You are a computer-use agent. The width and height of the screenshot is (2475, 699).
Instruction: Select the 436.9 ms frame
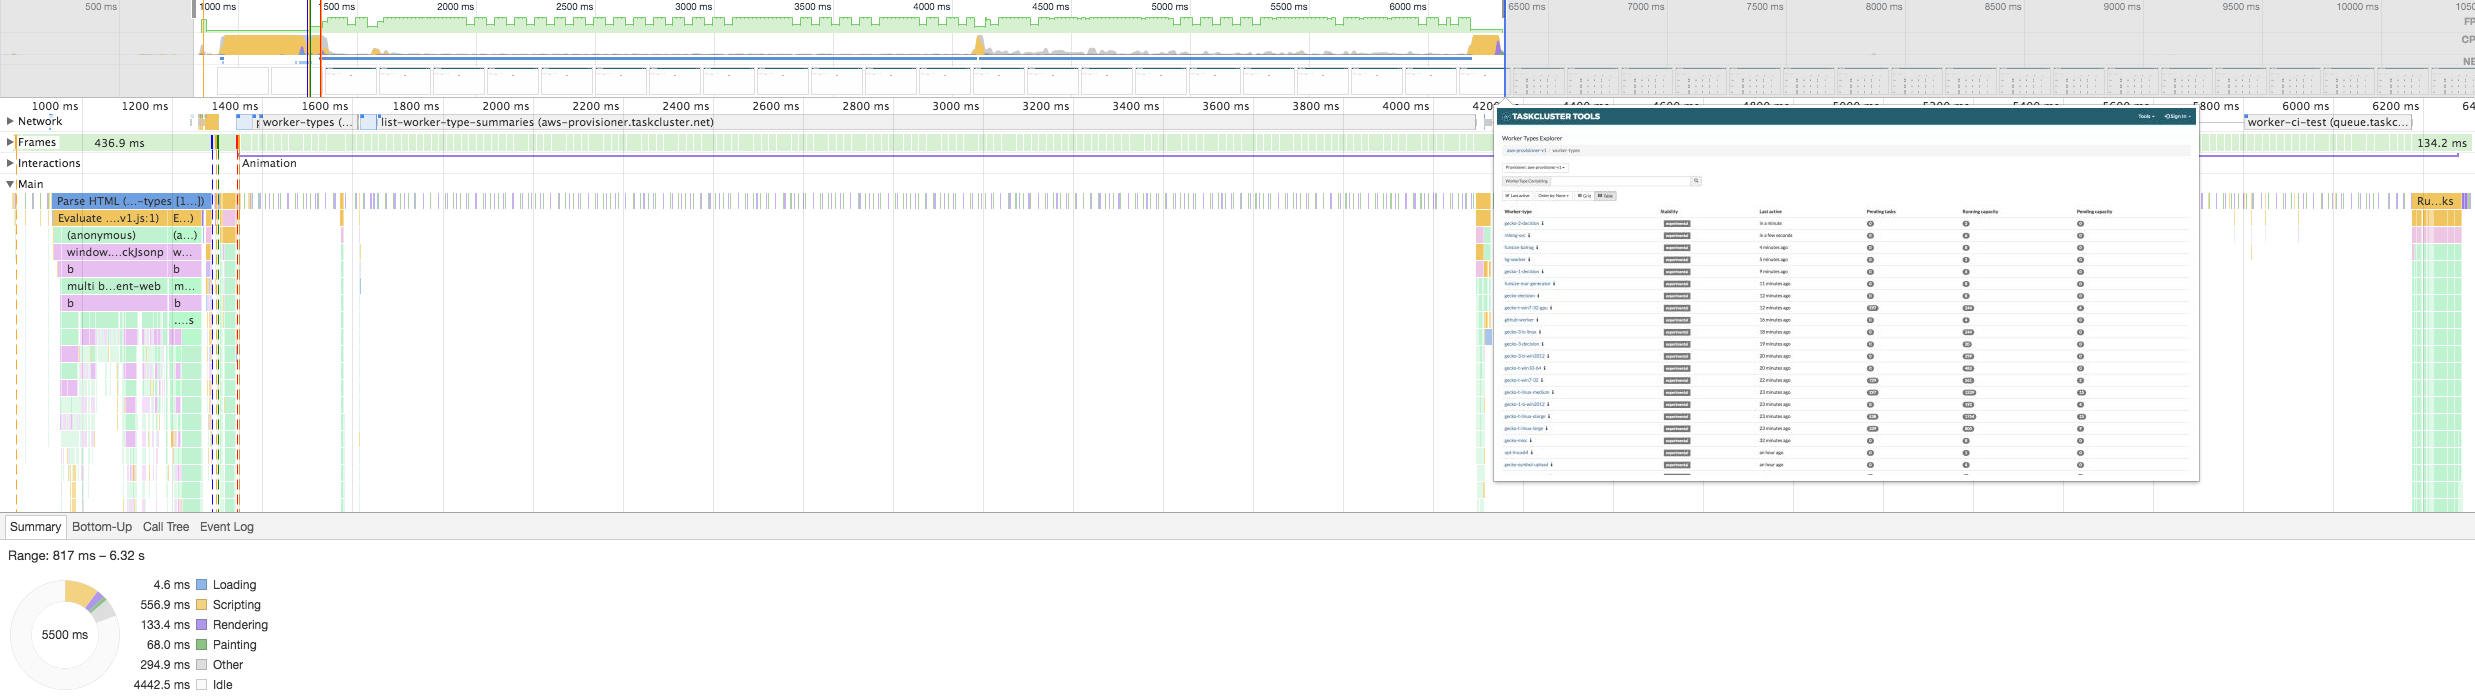click(119, 143)
